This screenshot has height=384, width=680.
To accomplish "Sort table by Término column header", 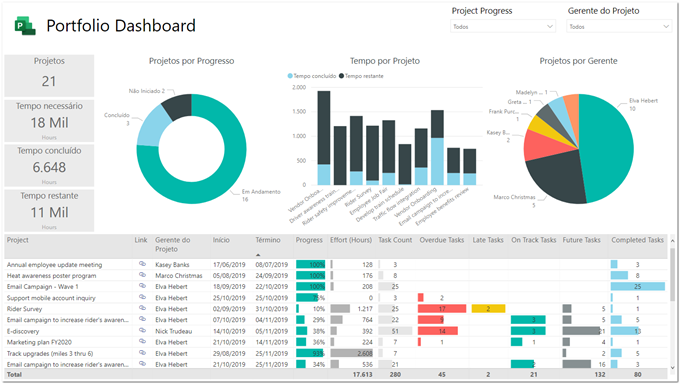I will point(268,240).
